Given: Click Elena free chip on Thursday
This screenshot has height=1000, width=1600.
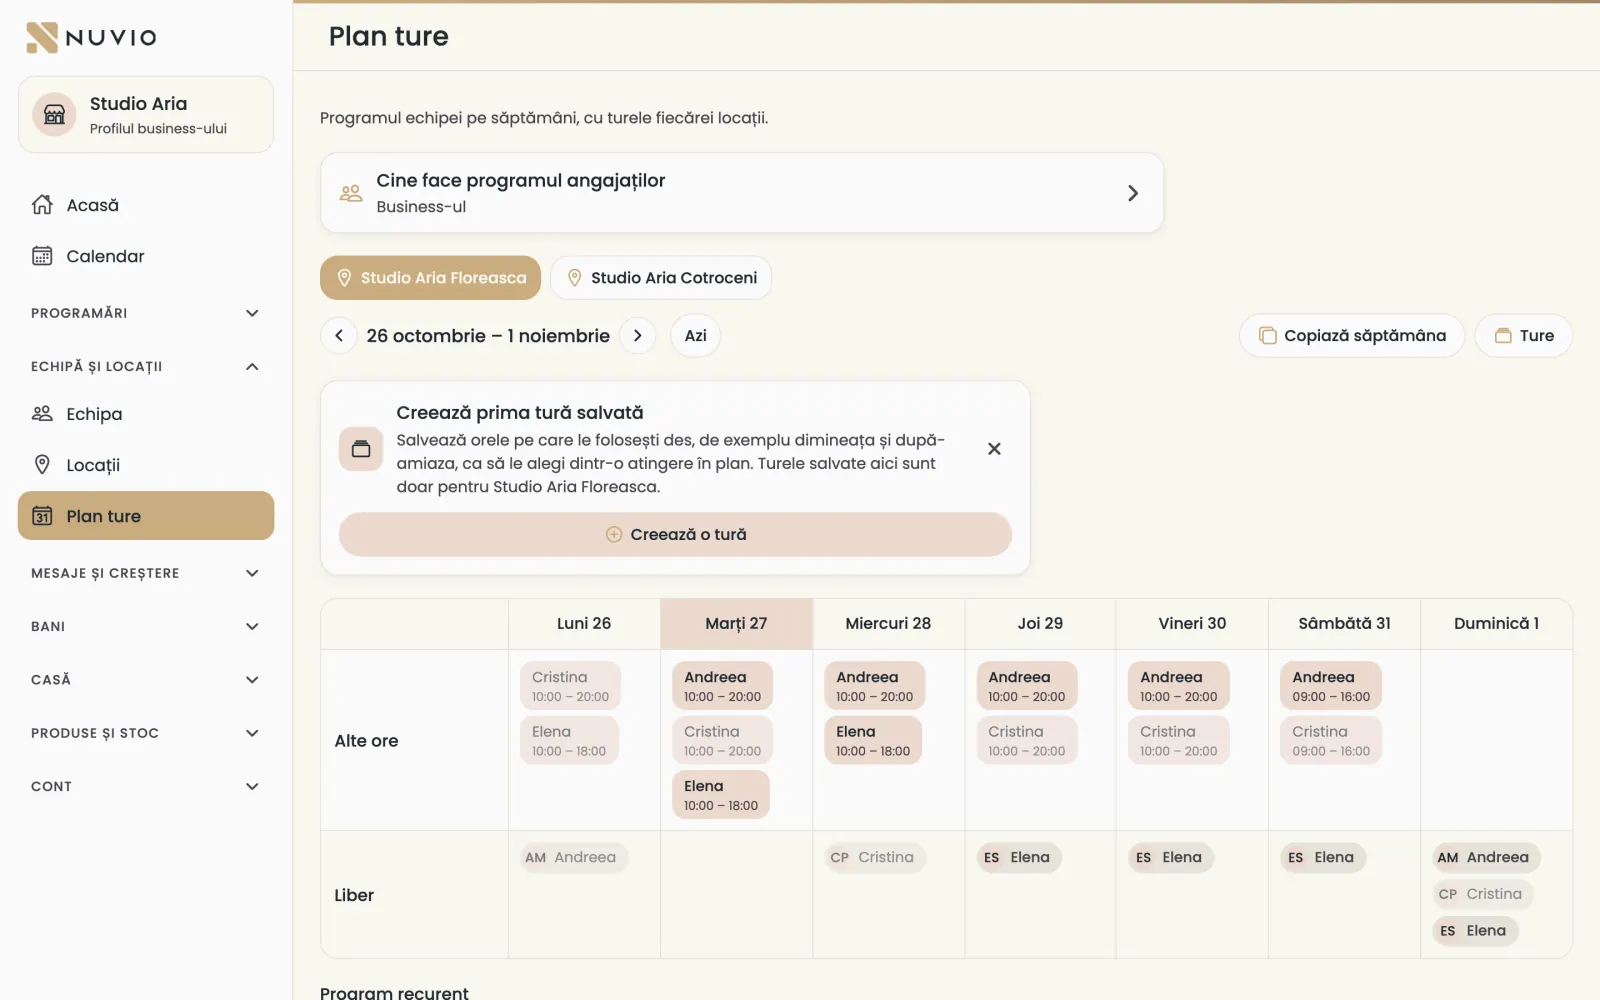Looking at the screenshot, I should [x=1020, y=858].
